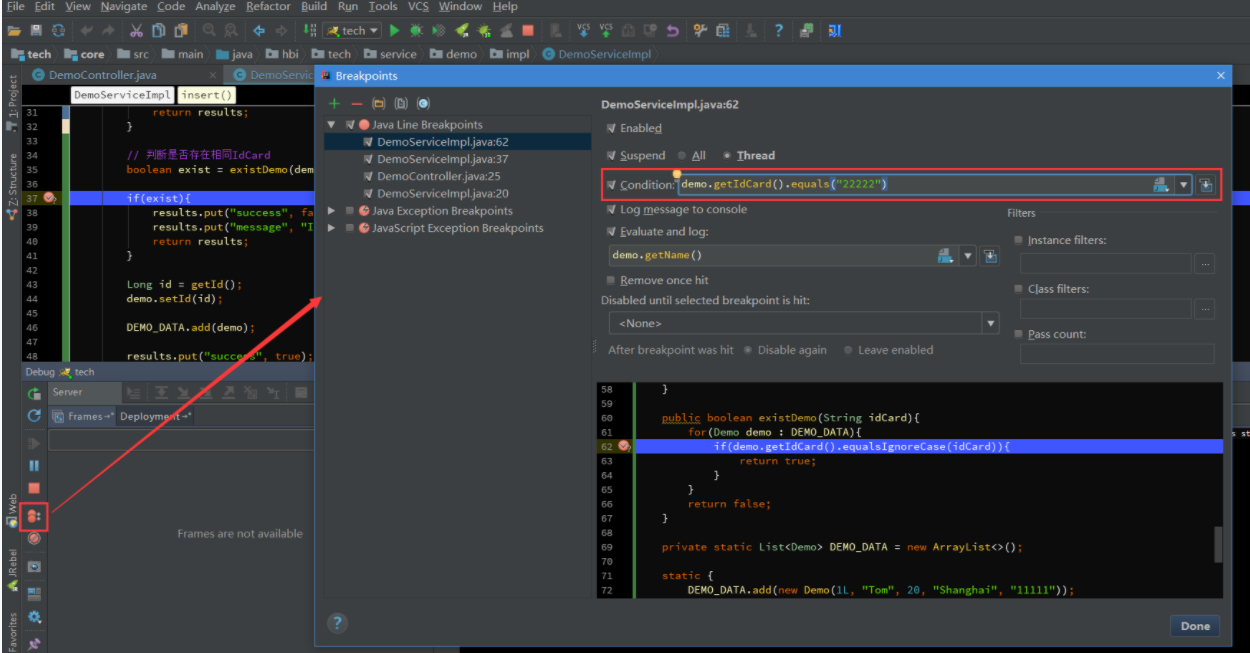Switch to Deployment debugger tab

(156, 417)
